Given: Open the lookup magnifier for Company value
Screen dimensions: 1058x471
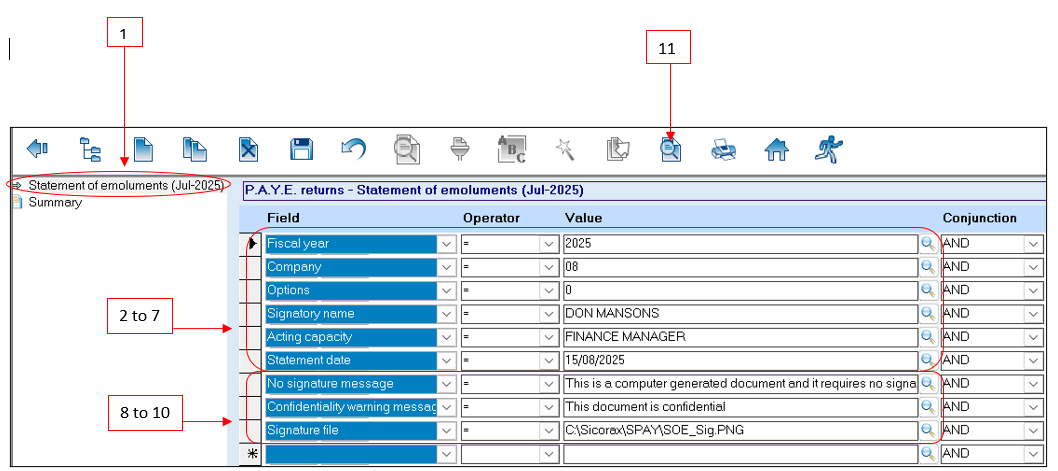Looking at the screenshot, I should point(928,267).
